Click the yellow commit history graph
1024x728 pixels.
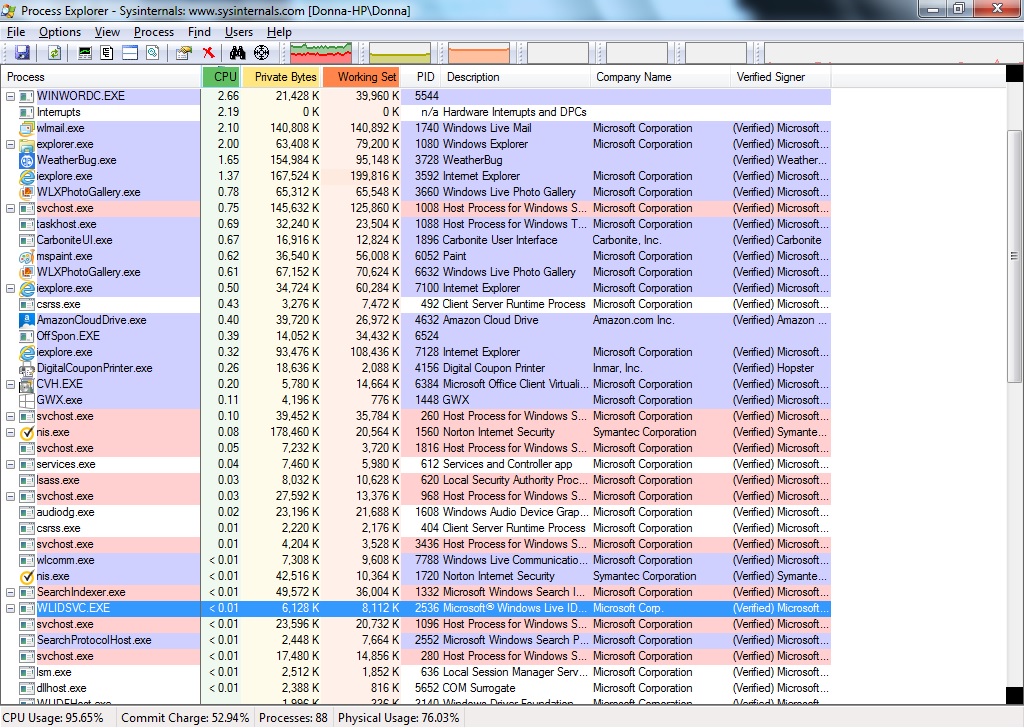(x=400, y=53)
